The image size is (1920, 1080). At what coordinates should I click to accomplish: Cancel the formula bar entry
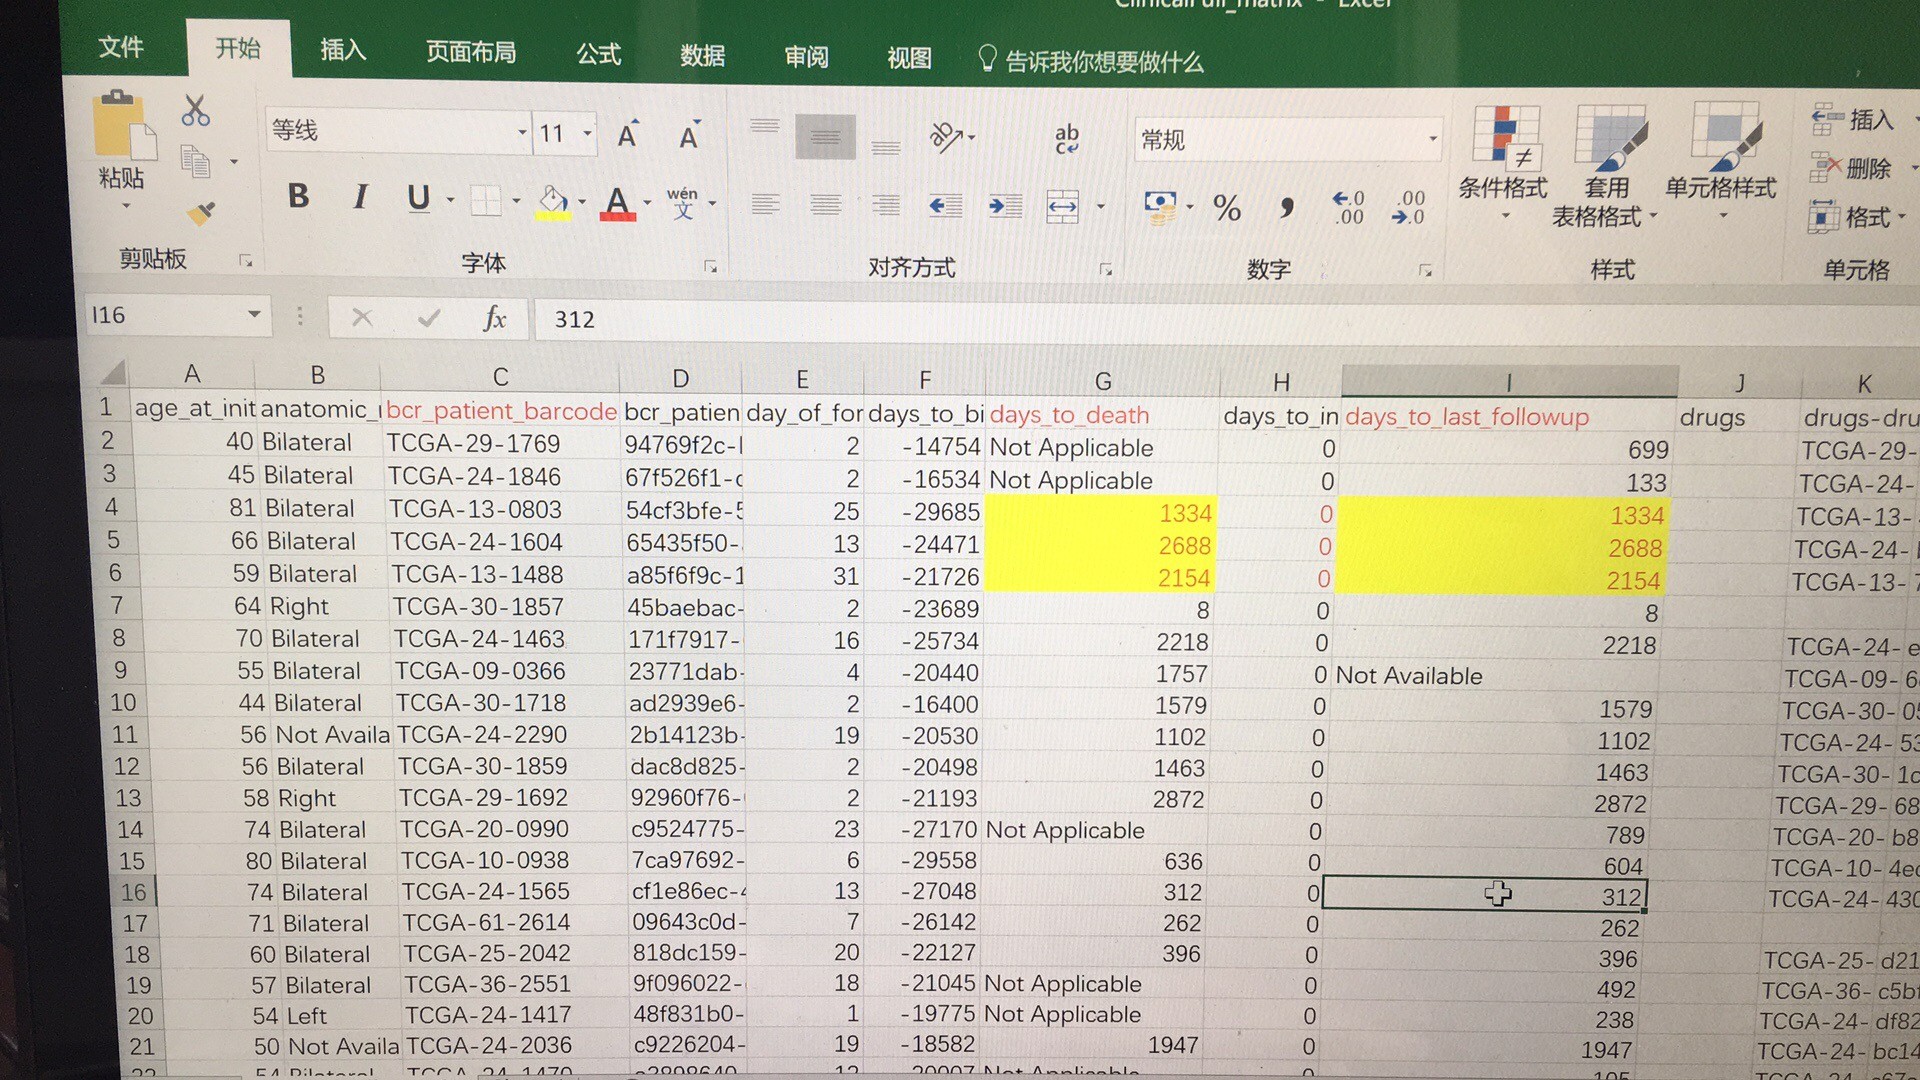362,318
